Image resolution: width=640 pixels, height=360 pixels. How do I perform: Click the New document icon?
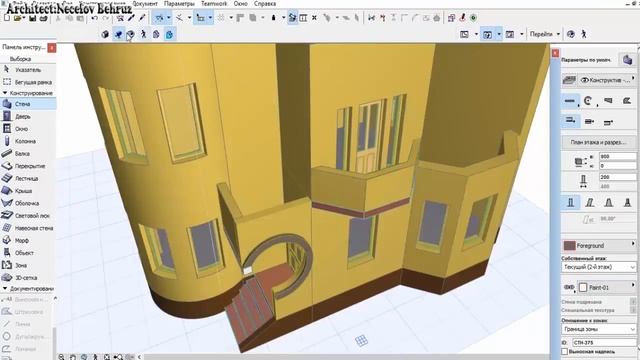(x=7, y=18)
